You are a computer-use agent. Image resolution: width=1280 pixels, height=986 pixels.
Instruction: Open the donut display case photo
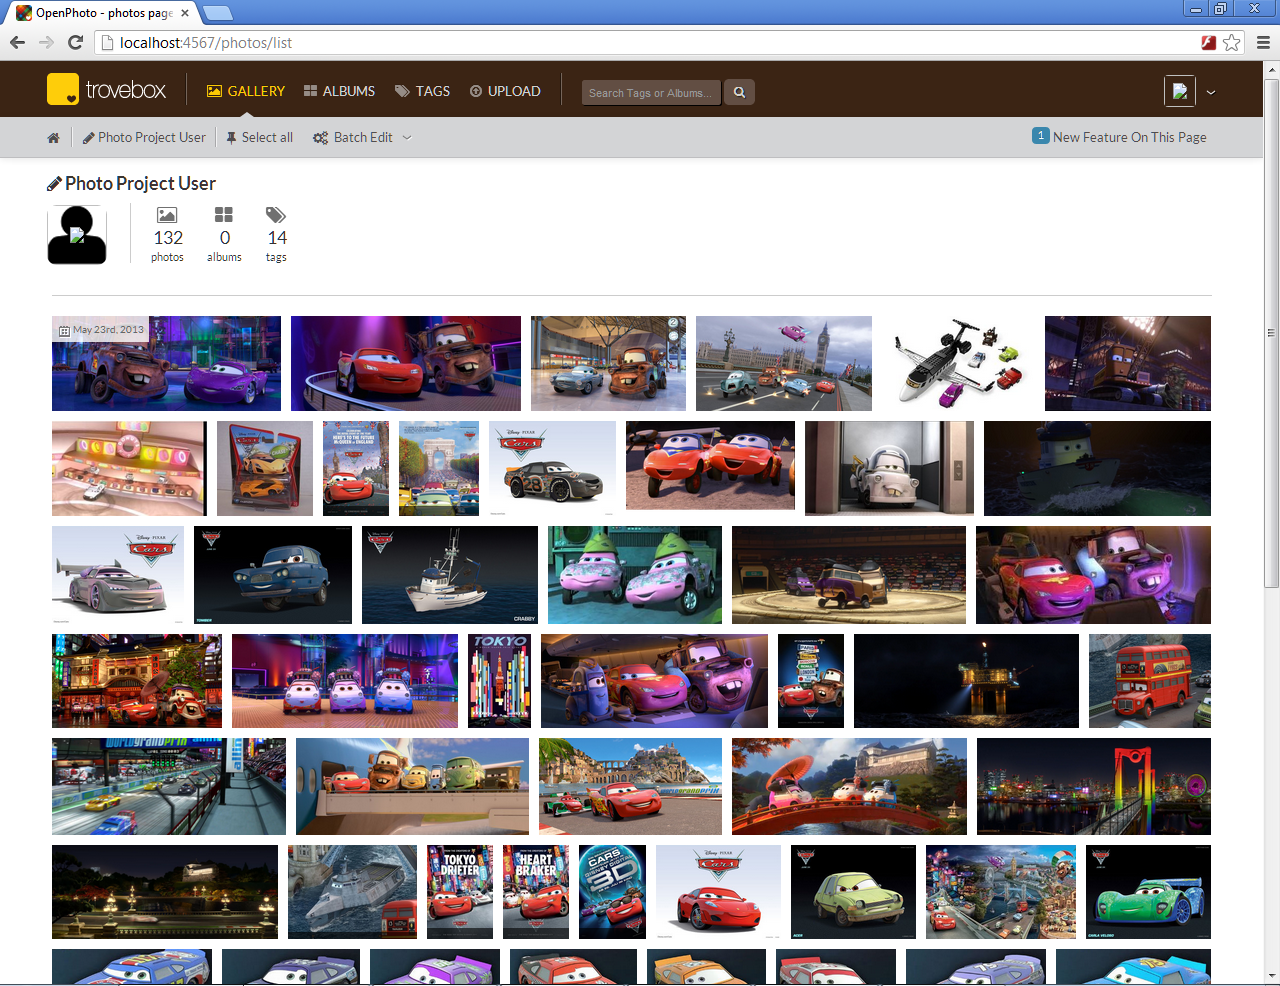click(129, 468)
